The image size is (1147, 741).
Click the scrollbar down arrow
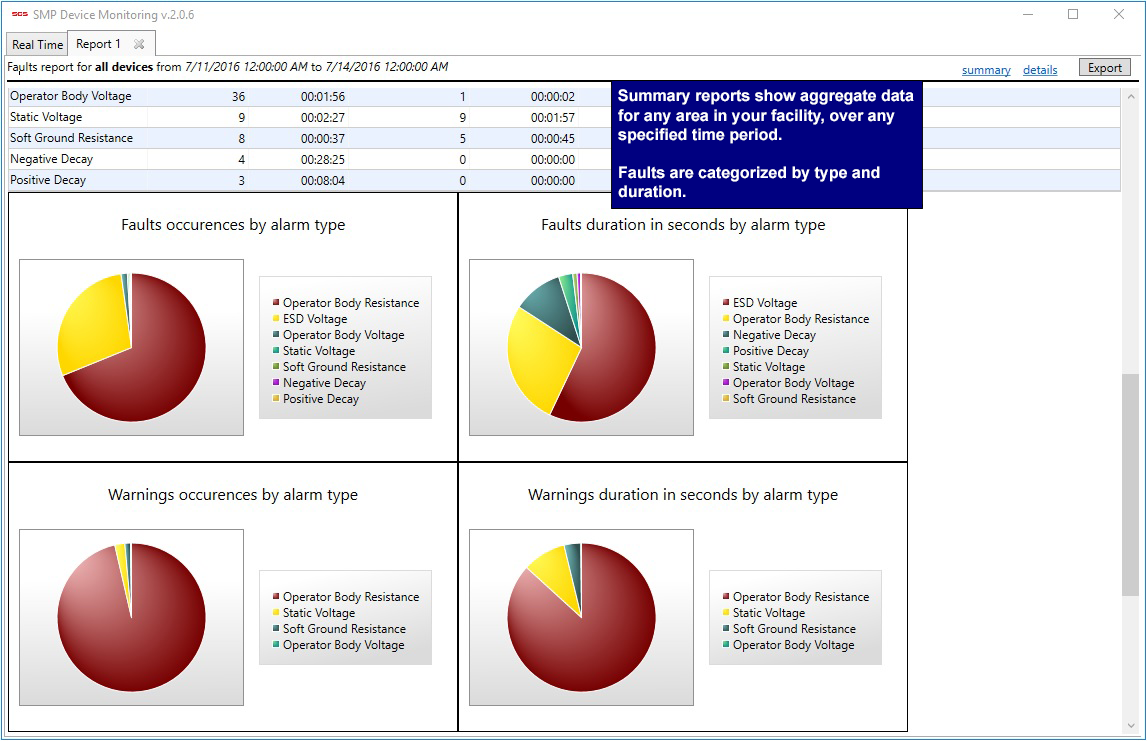pos(1130,725)
